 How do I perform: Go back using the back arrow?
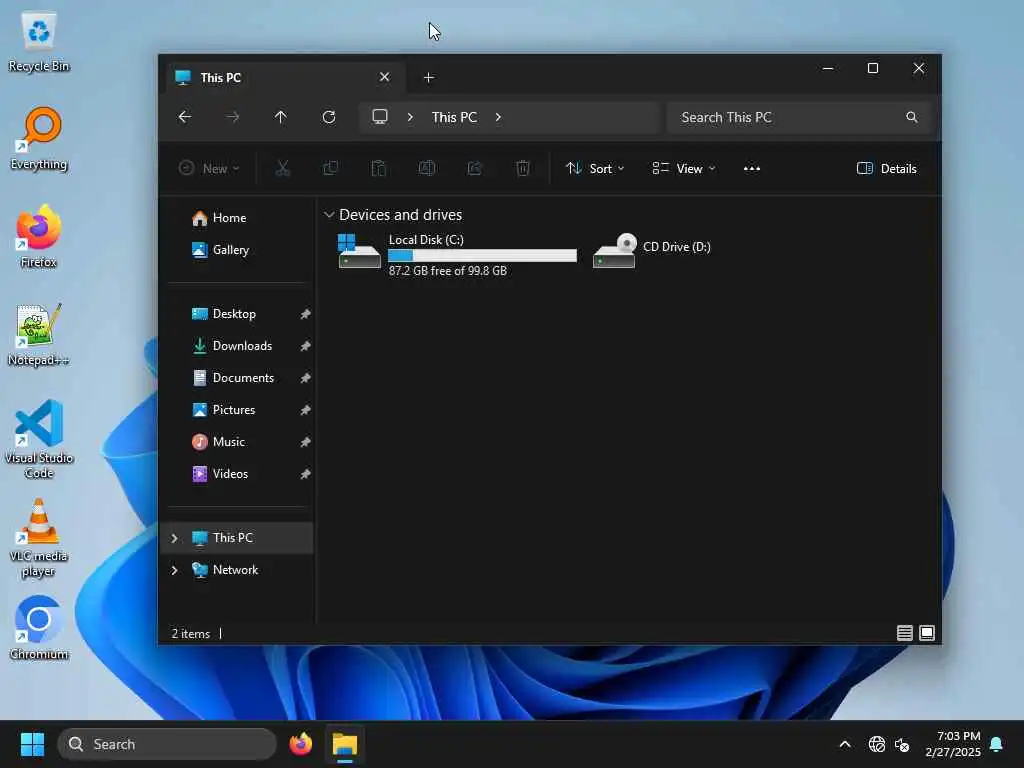[185, 117]
